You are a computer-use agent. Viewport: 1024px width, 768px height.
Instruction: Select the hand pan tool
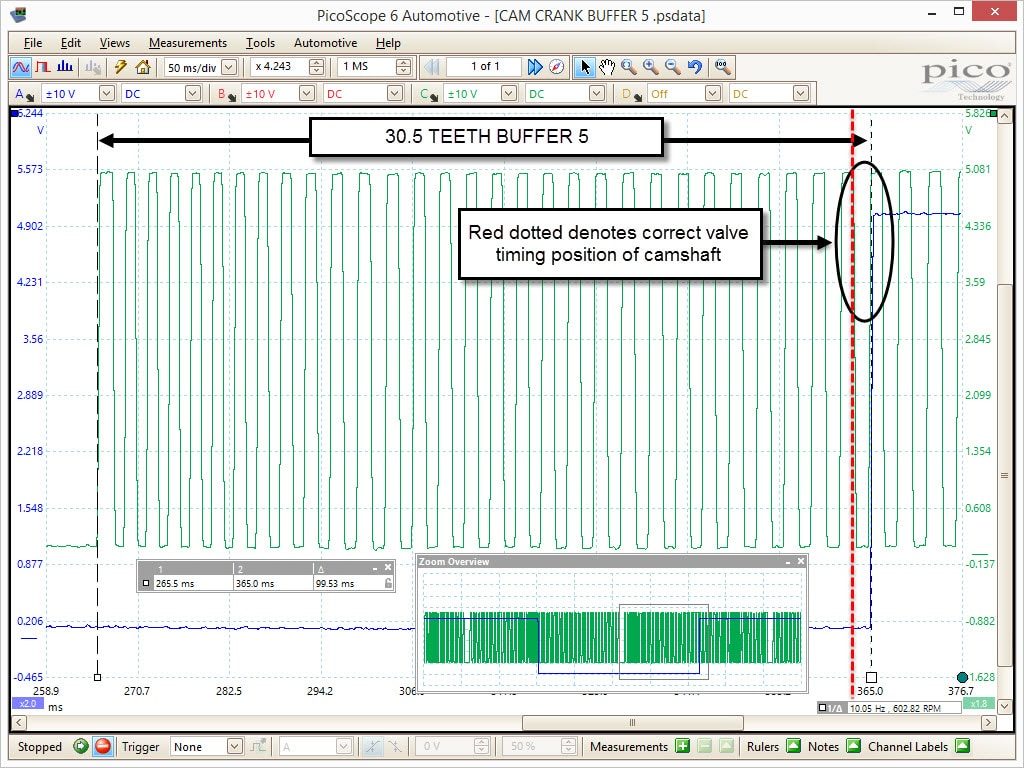(x=607, y=67)
